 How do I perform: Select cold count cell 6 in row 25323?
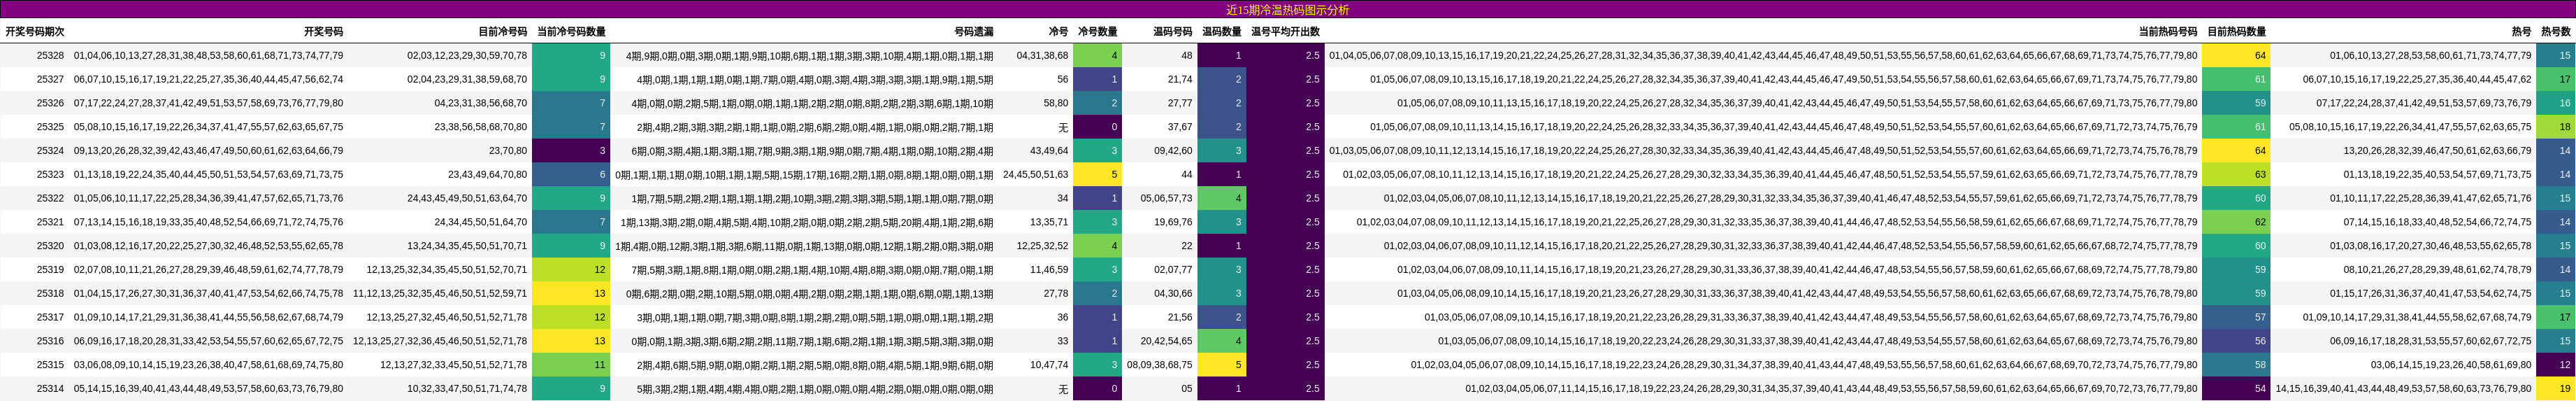click(571, 174)
